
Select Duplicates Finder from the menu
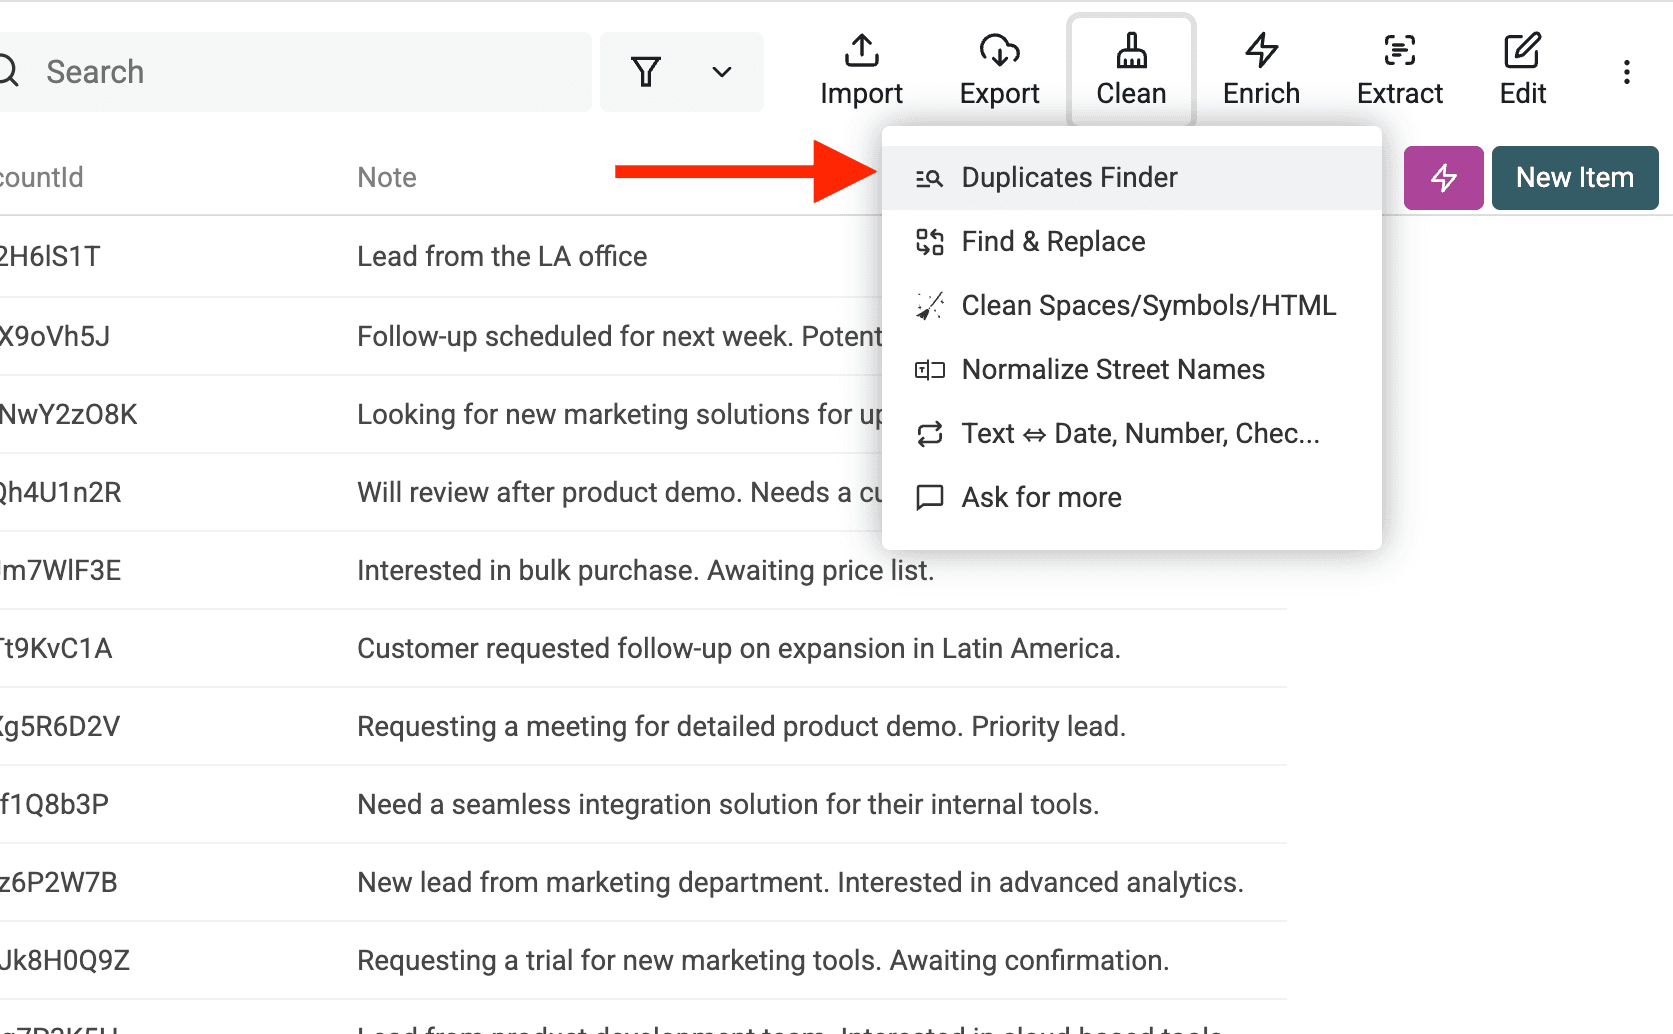[x=1069, y=177]
